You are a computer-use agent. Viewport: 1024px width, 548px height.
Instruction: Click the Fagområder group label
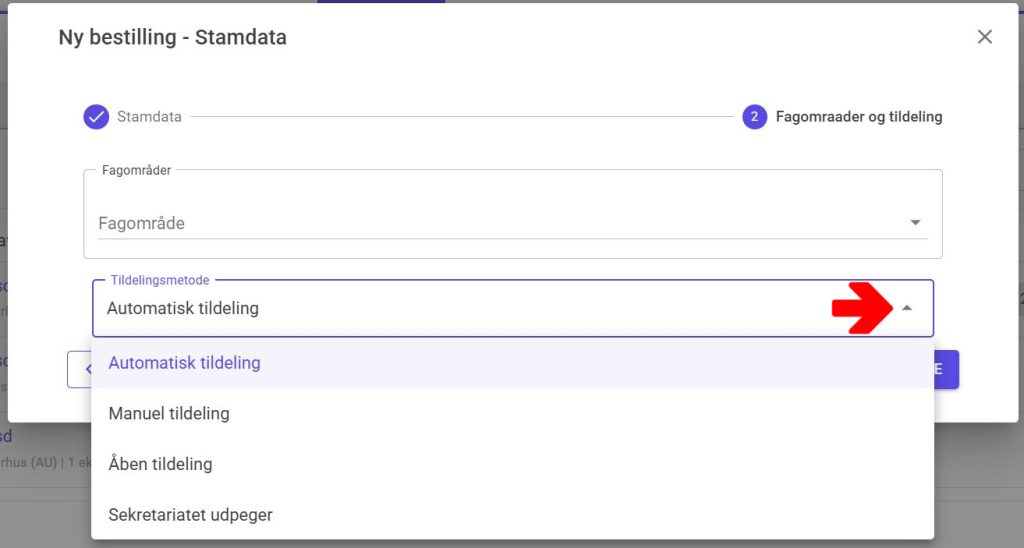point(136,171)
